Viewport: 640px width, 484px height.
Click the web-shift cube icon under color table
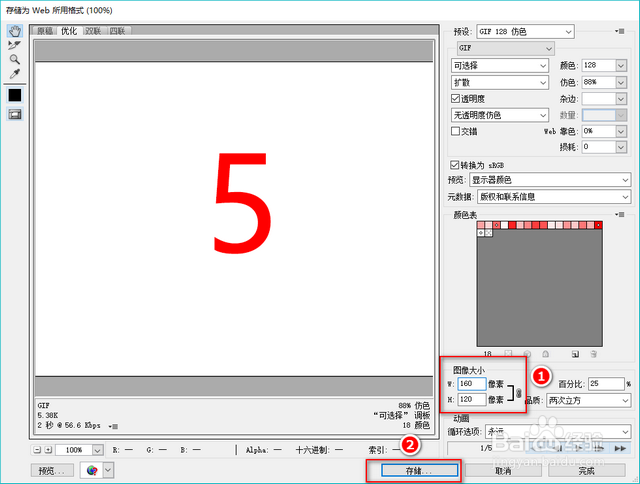(527, 354)
